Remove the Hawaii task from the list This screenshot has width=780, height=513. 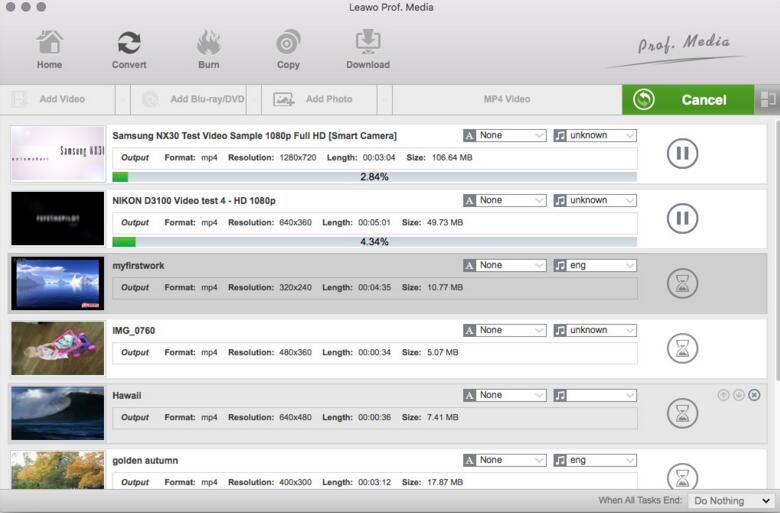[754, 395]
